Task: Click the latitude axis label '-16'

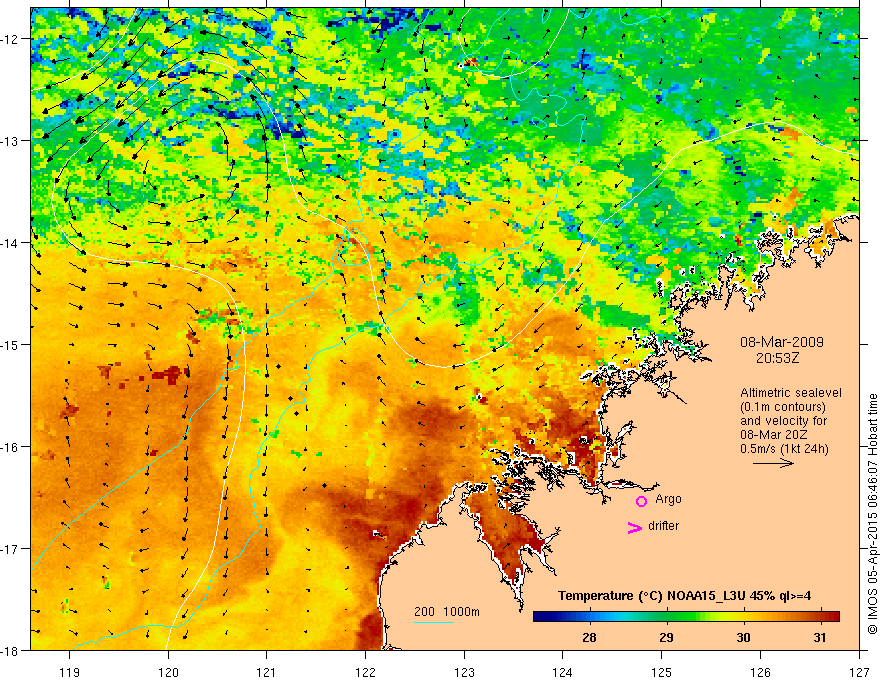Action: click(10, 447)
